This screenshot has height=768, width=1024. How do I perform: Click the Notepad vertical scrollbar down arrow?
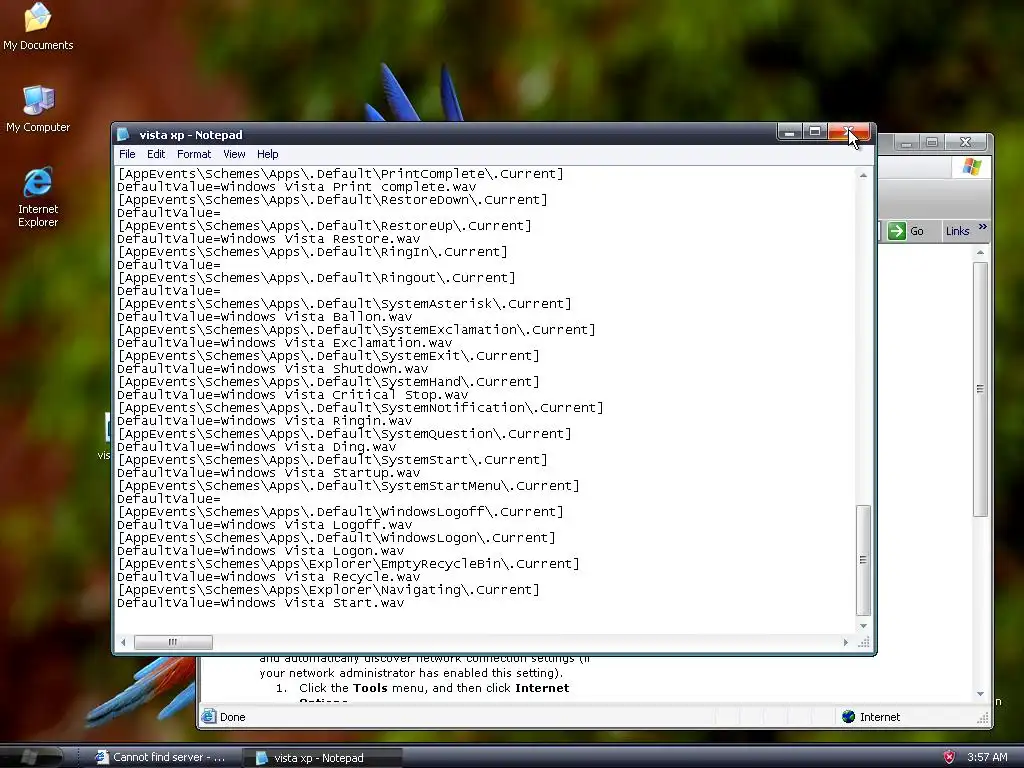point(863,626)
